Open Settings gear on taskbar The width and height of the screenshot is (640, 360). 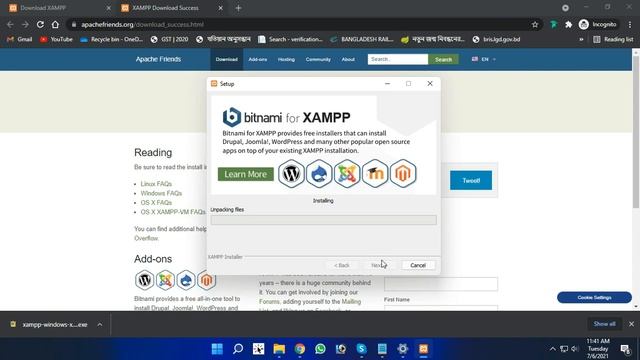click(x=403, y=349)
